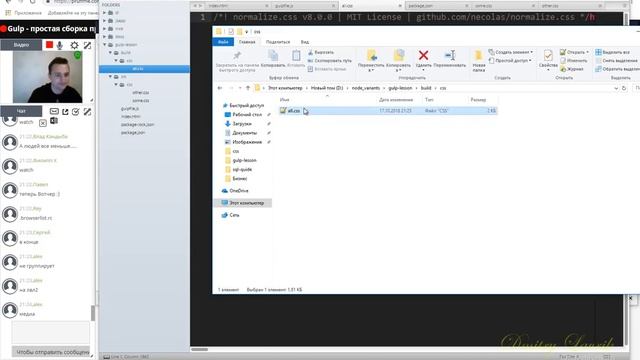Open other.css in the sidebar tree
Image resolution: width=640 pixels, height=360 pixels.
coord(140,93)
